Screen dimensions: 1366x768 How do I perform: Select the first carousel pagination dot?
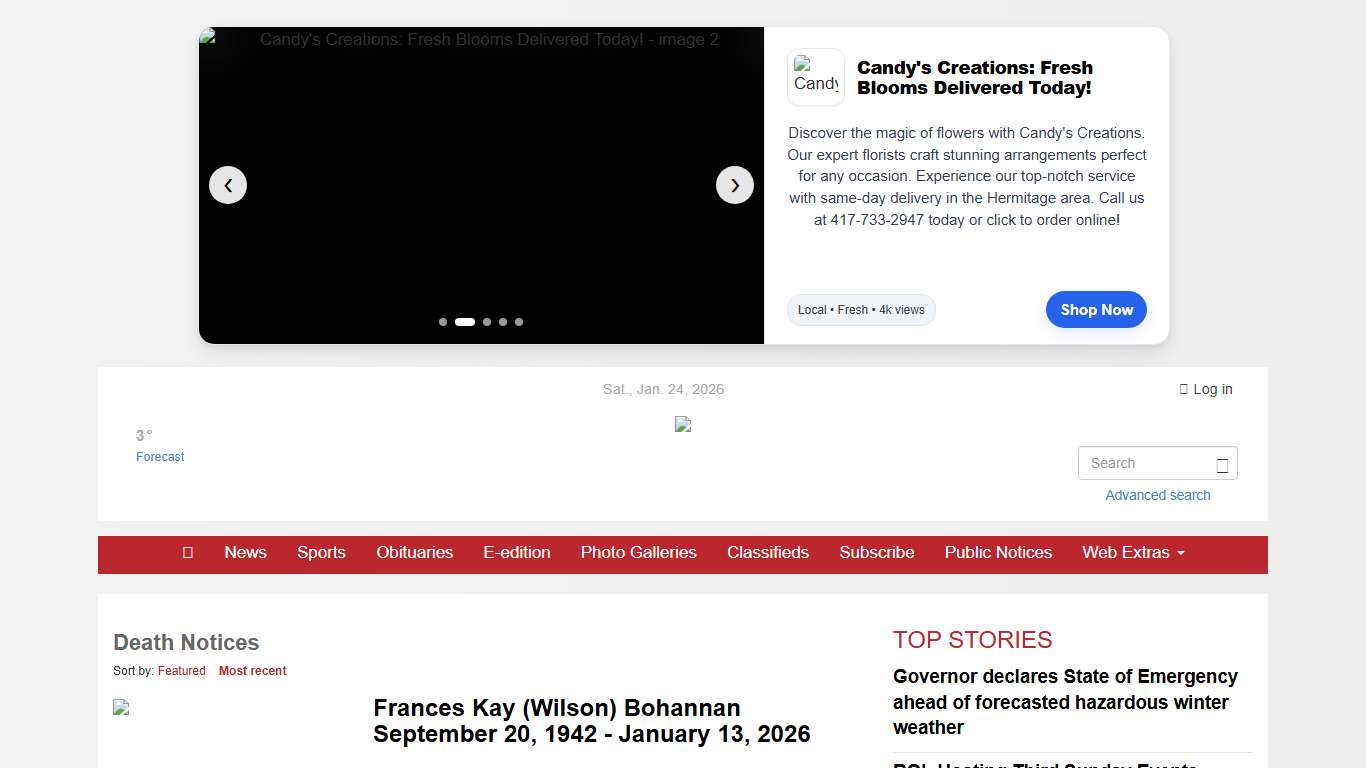click(443, 322)
